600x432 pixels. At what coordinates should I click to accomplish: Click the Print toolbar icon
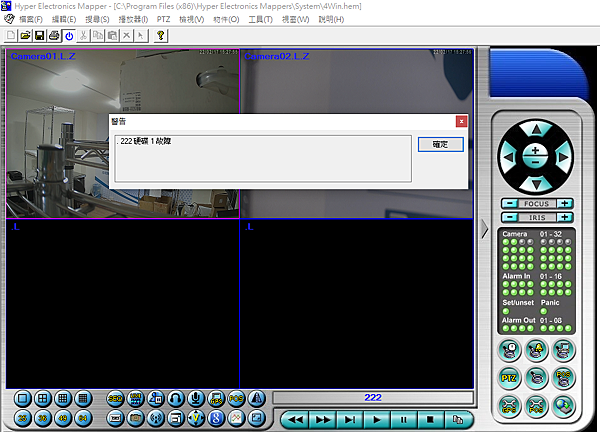coord(54,36)
